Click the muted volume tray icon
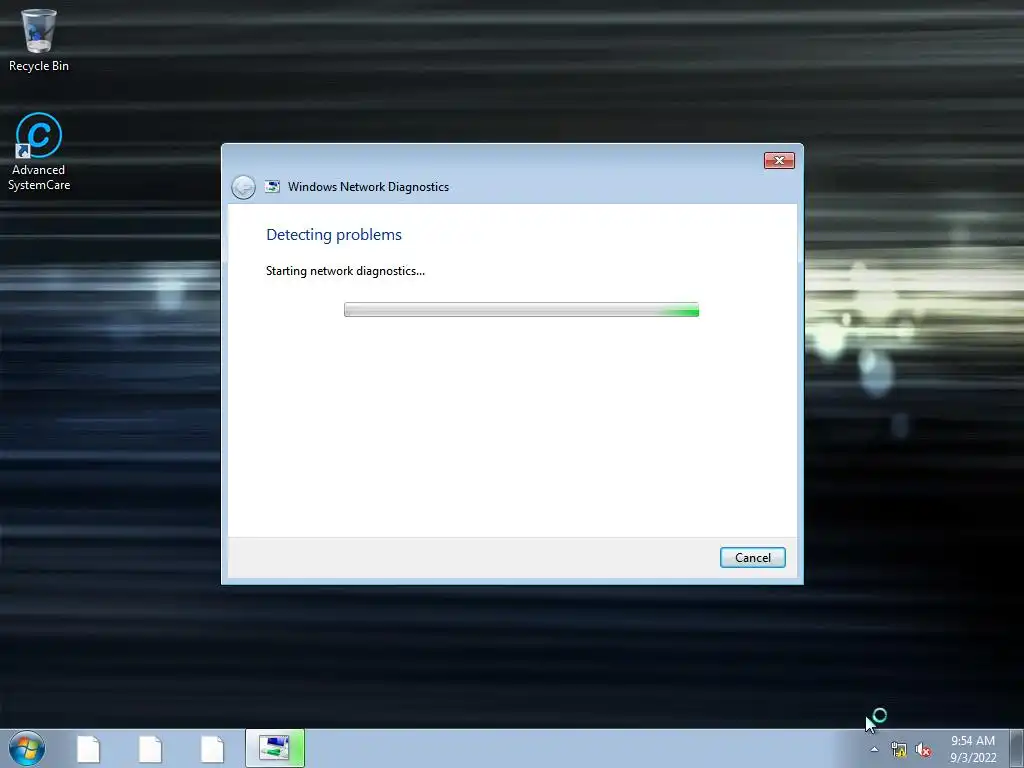Screen dimensions: 1024x768 coord(923,750)
